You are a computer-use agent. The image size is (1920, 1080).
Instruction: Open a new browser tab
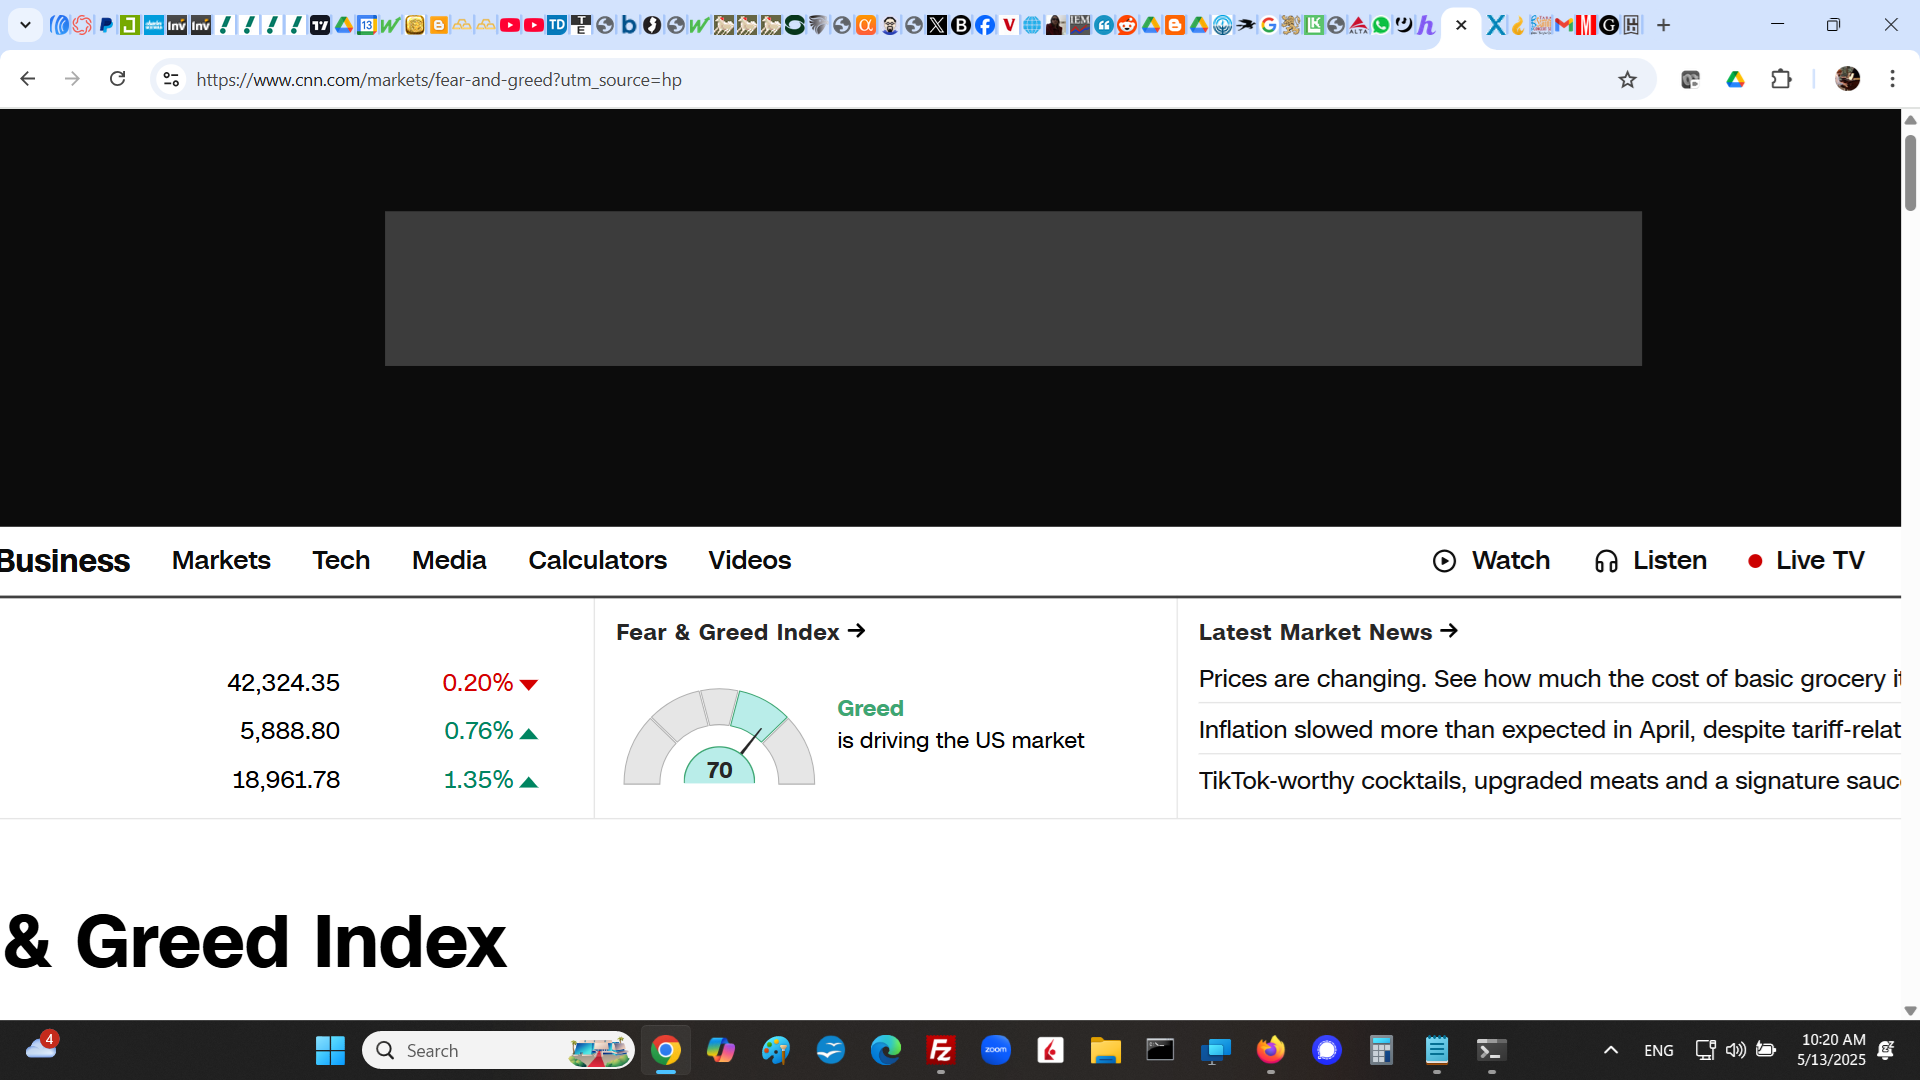(x=1663, y=25)
